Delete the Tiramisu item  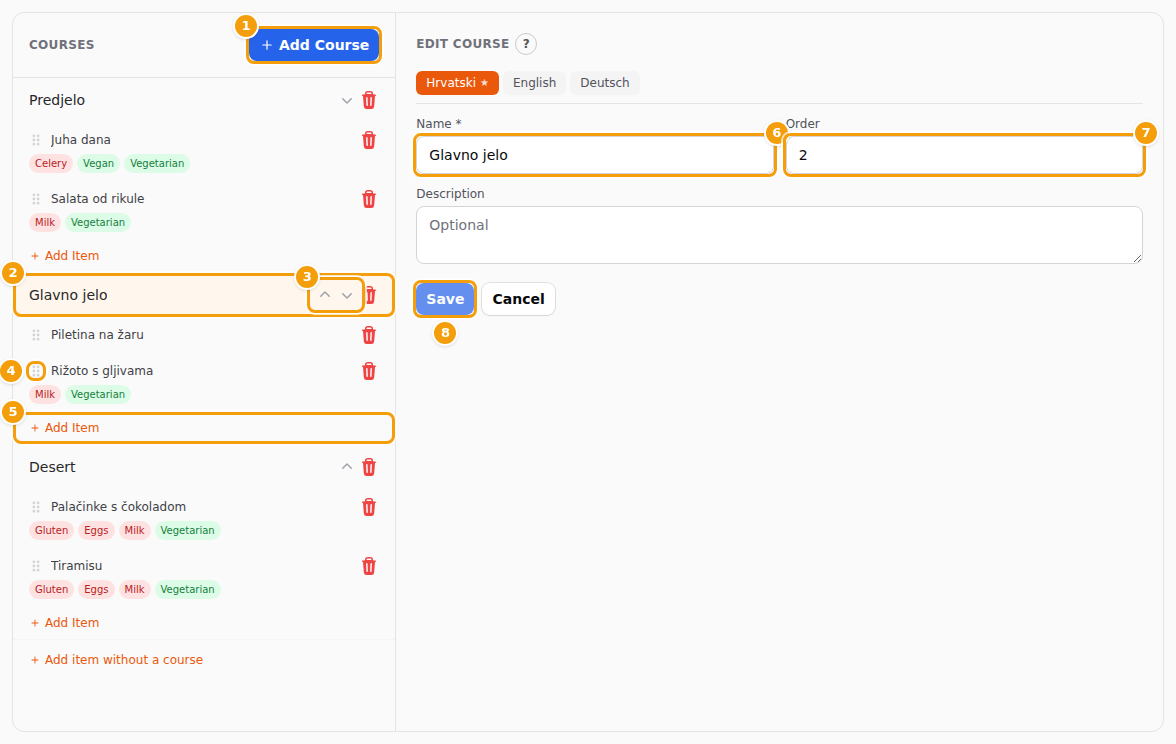[369, 566]
